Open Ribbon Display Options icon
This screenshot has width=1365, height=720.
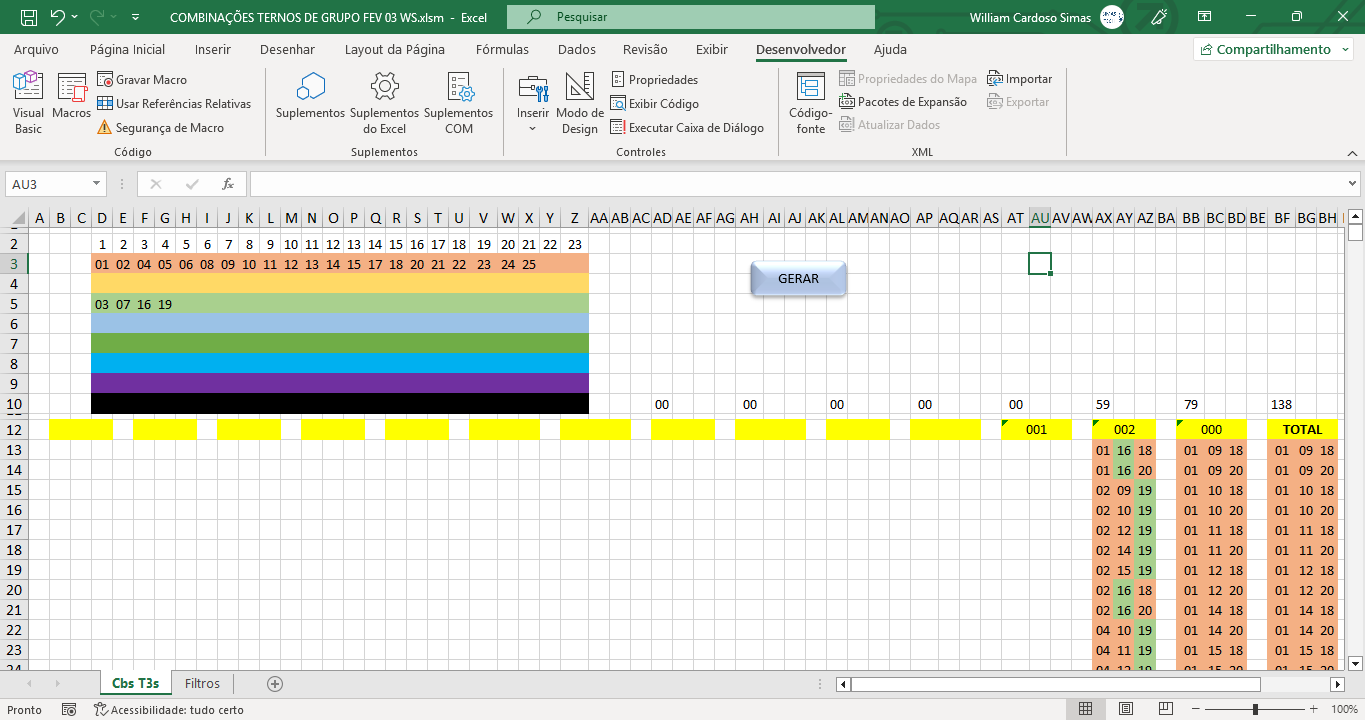pos(1205,17)
